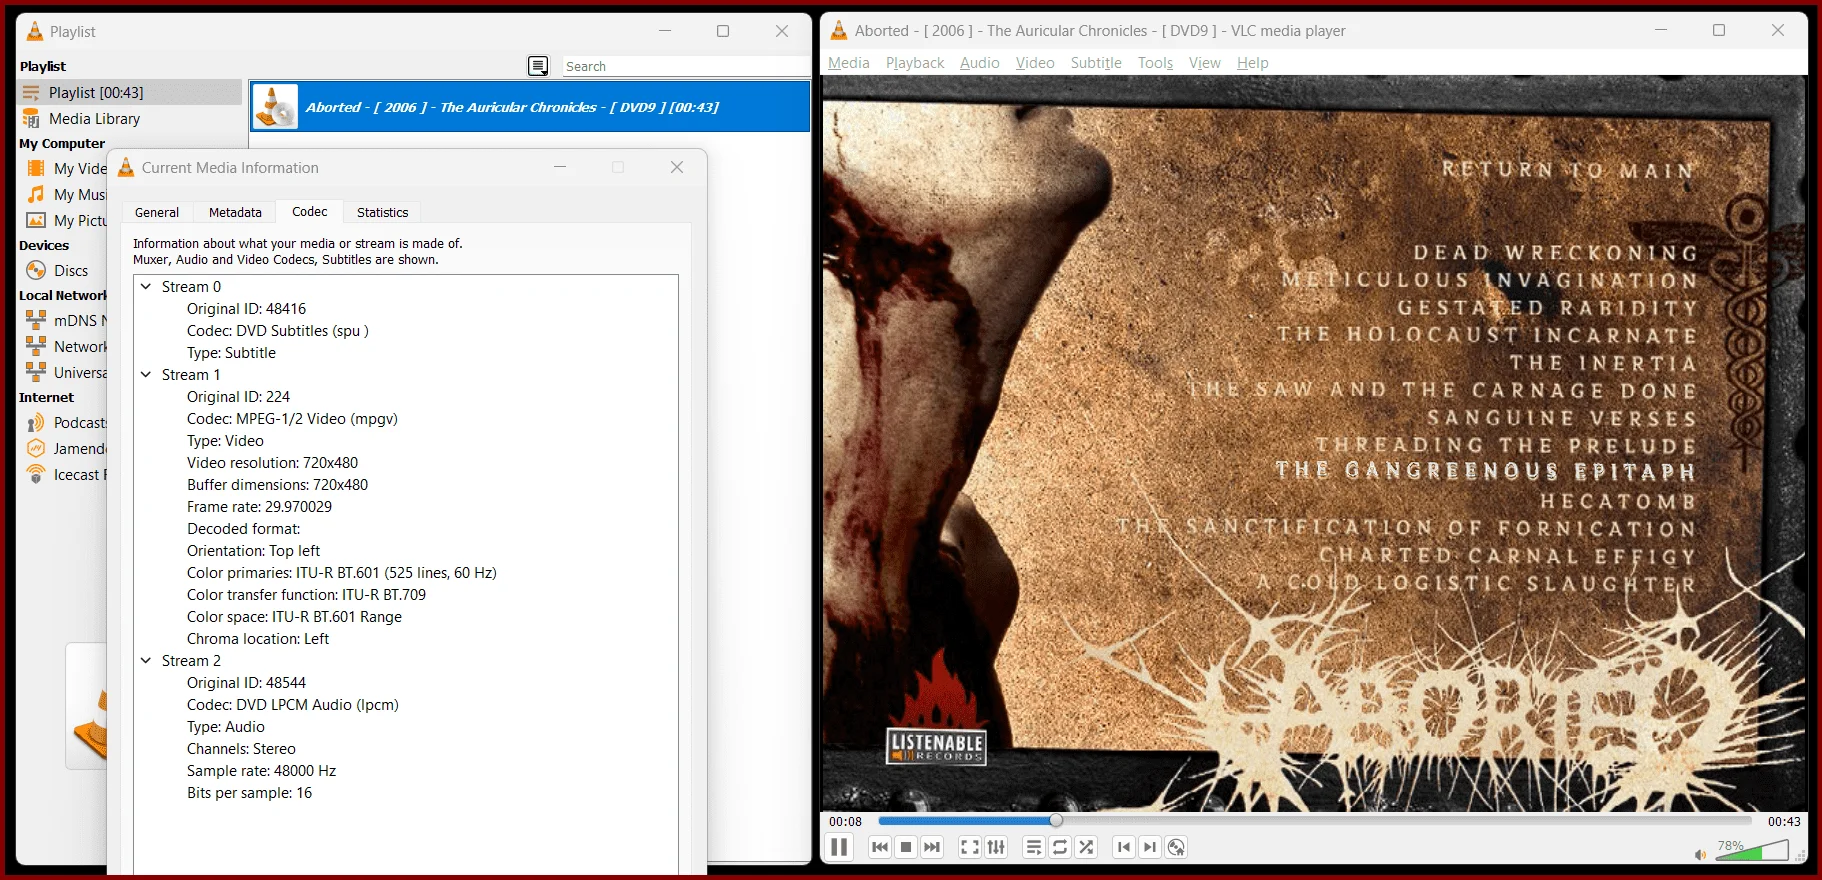Jump to next chapter

coord(1150,847)
